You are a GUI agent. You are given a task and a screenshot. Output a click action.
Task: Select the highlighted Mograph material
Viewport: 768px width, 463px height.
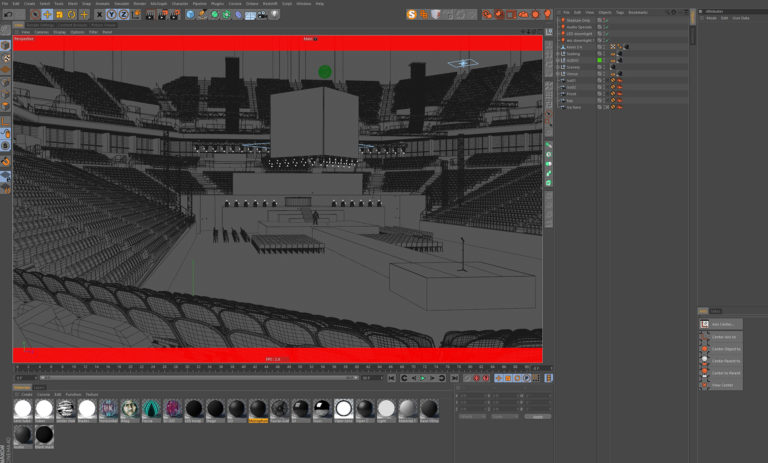tap(258, 409)
